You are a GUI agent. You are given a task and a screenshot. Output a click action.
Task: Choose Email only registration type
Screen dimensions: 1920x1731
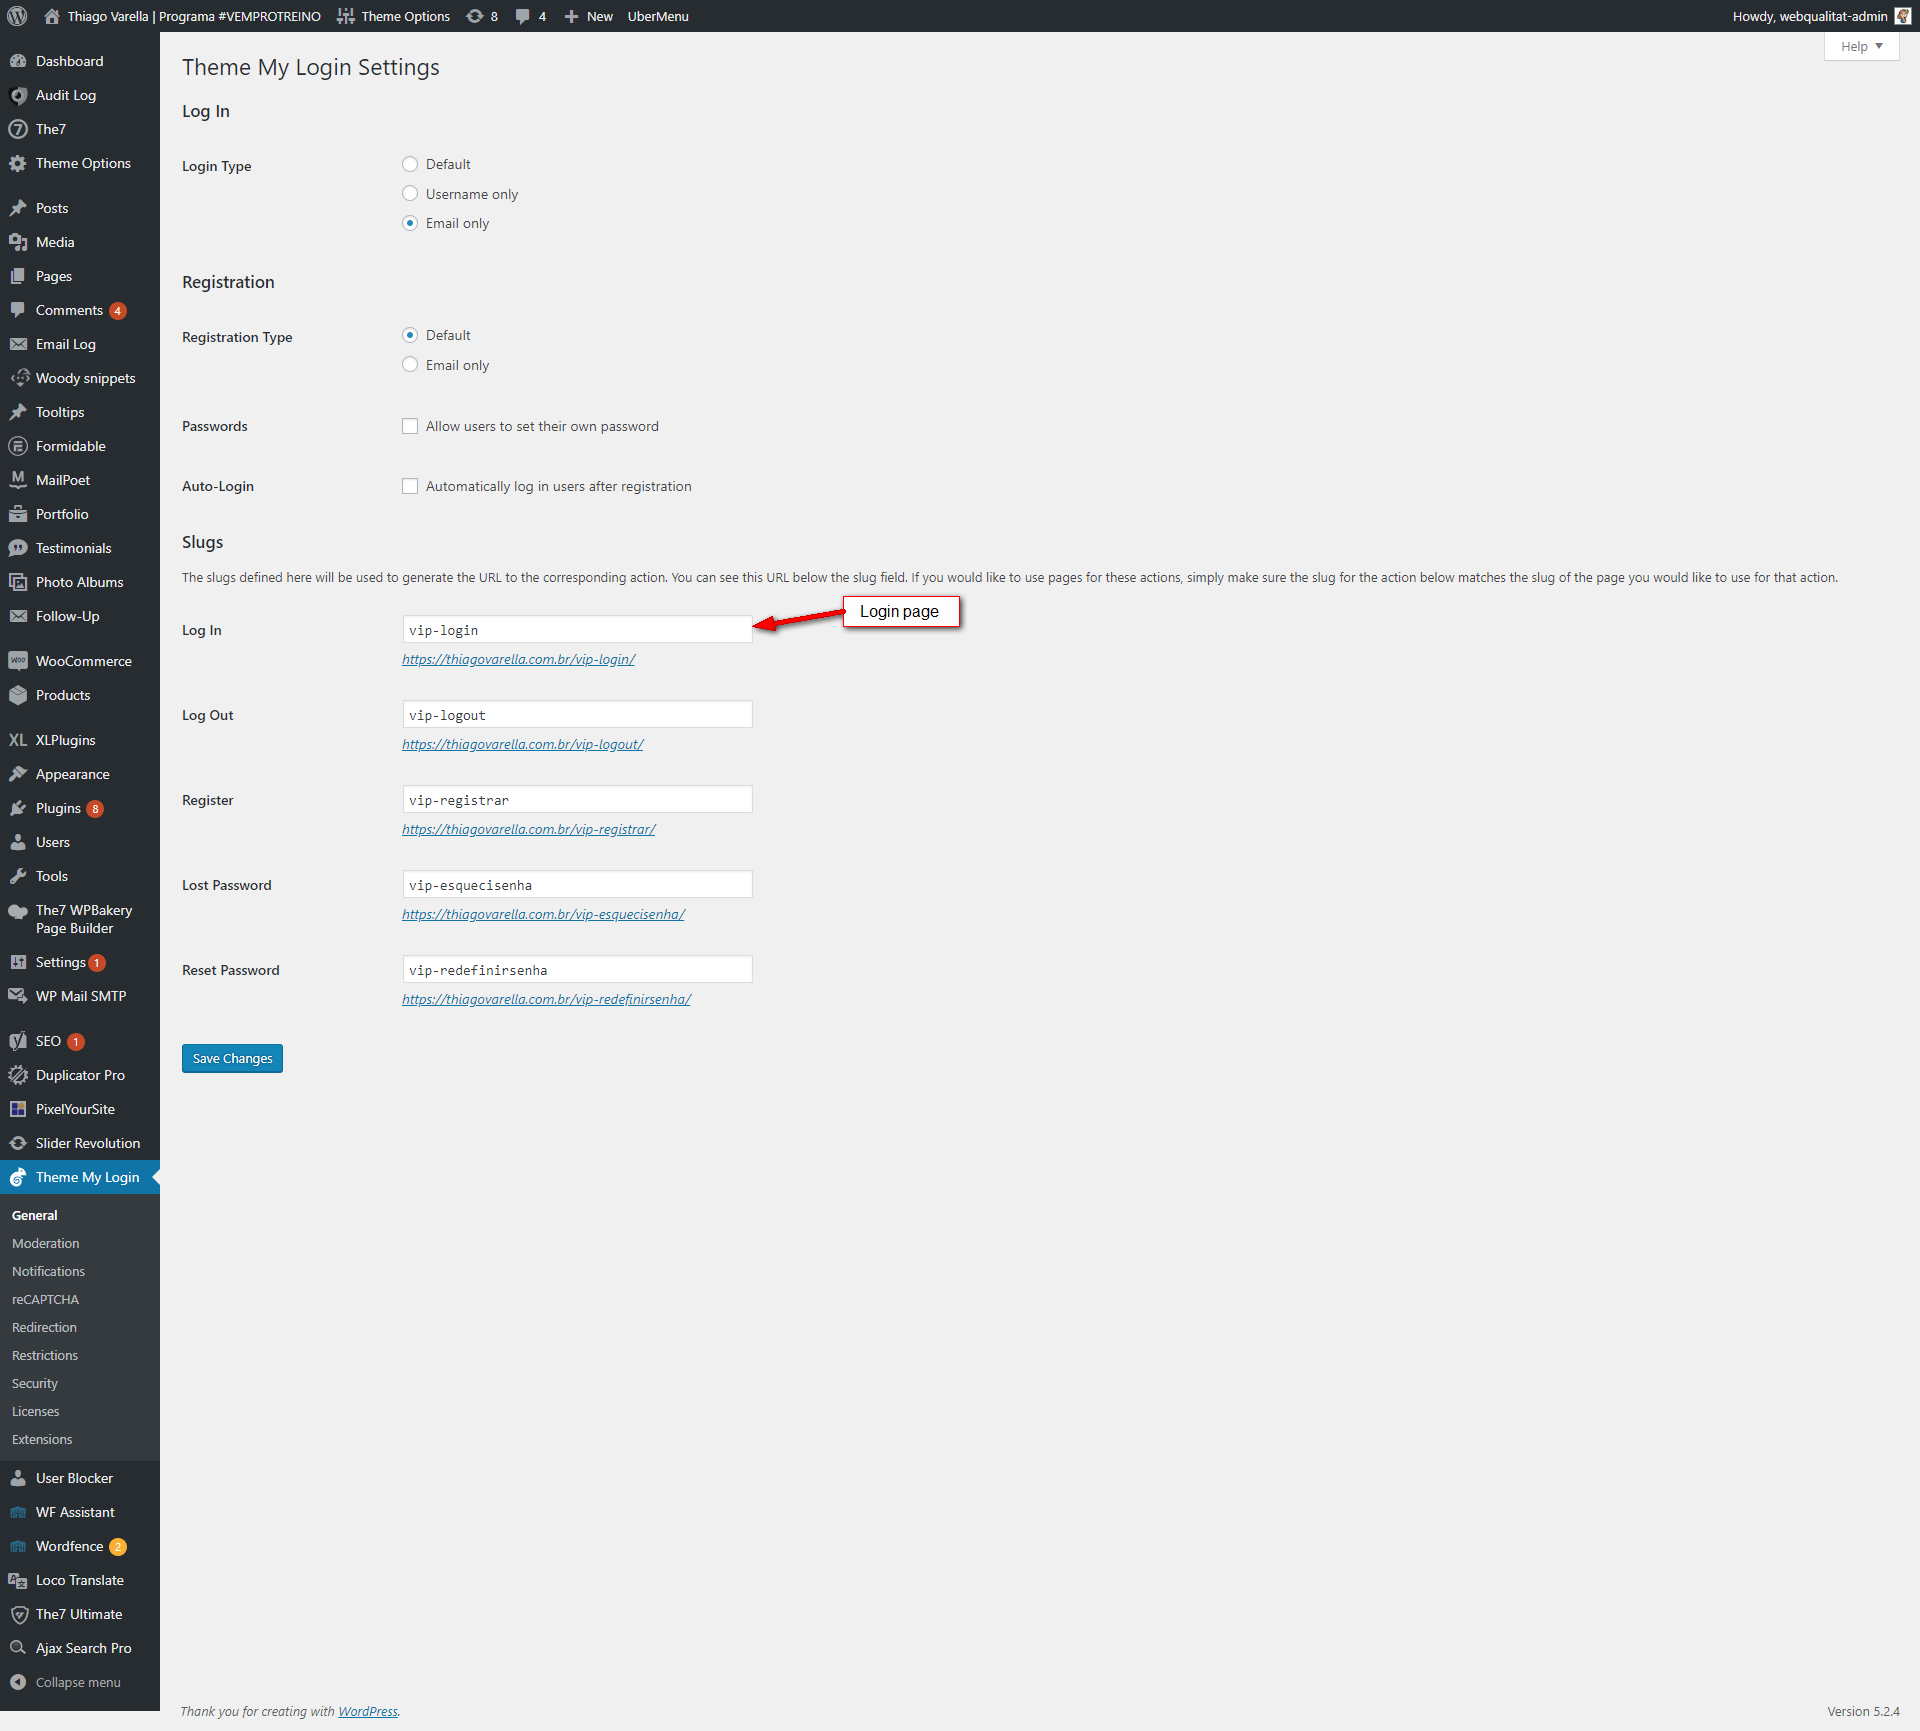(x=410, y=365)
